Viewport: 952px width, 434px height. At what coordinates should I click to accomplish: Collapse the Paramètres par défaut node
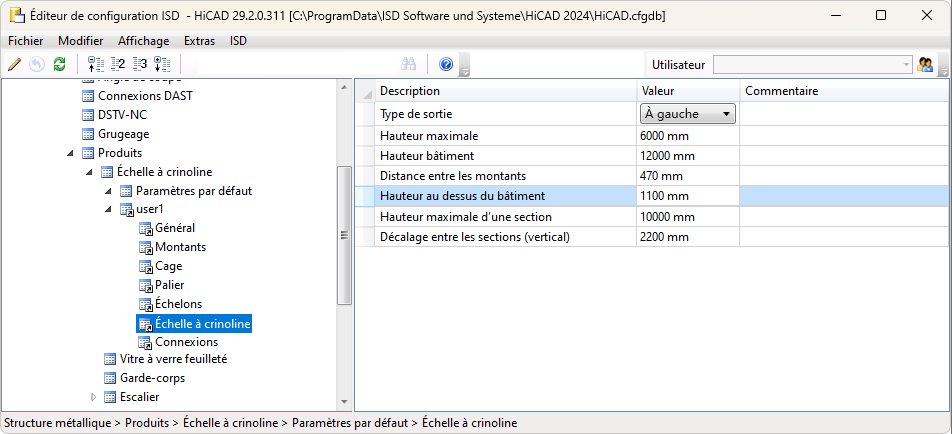[109, 191]
